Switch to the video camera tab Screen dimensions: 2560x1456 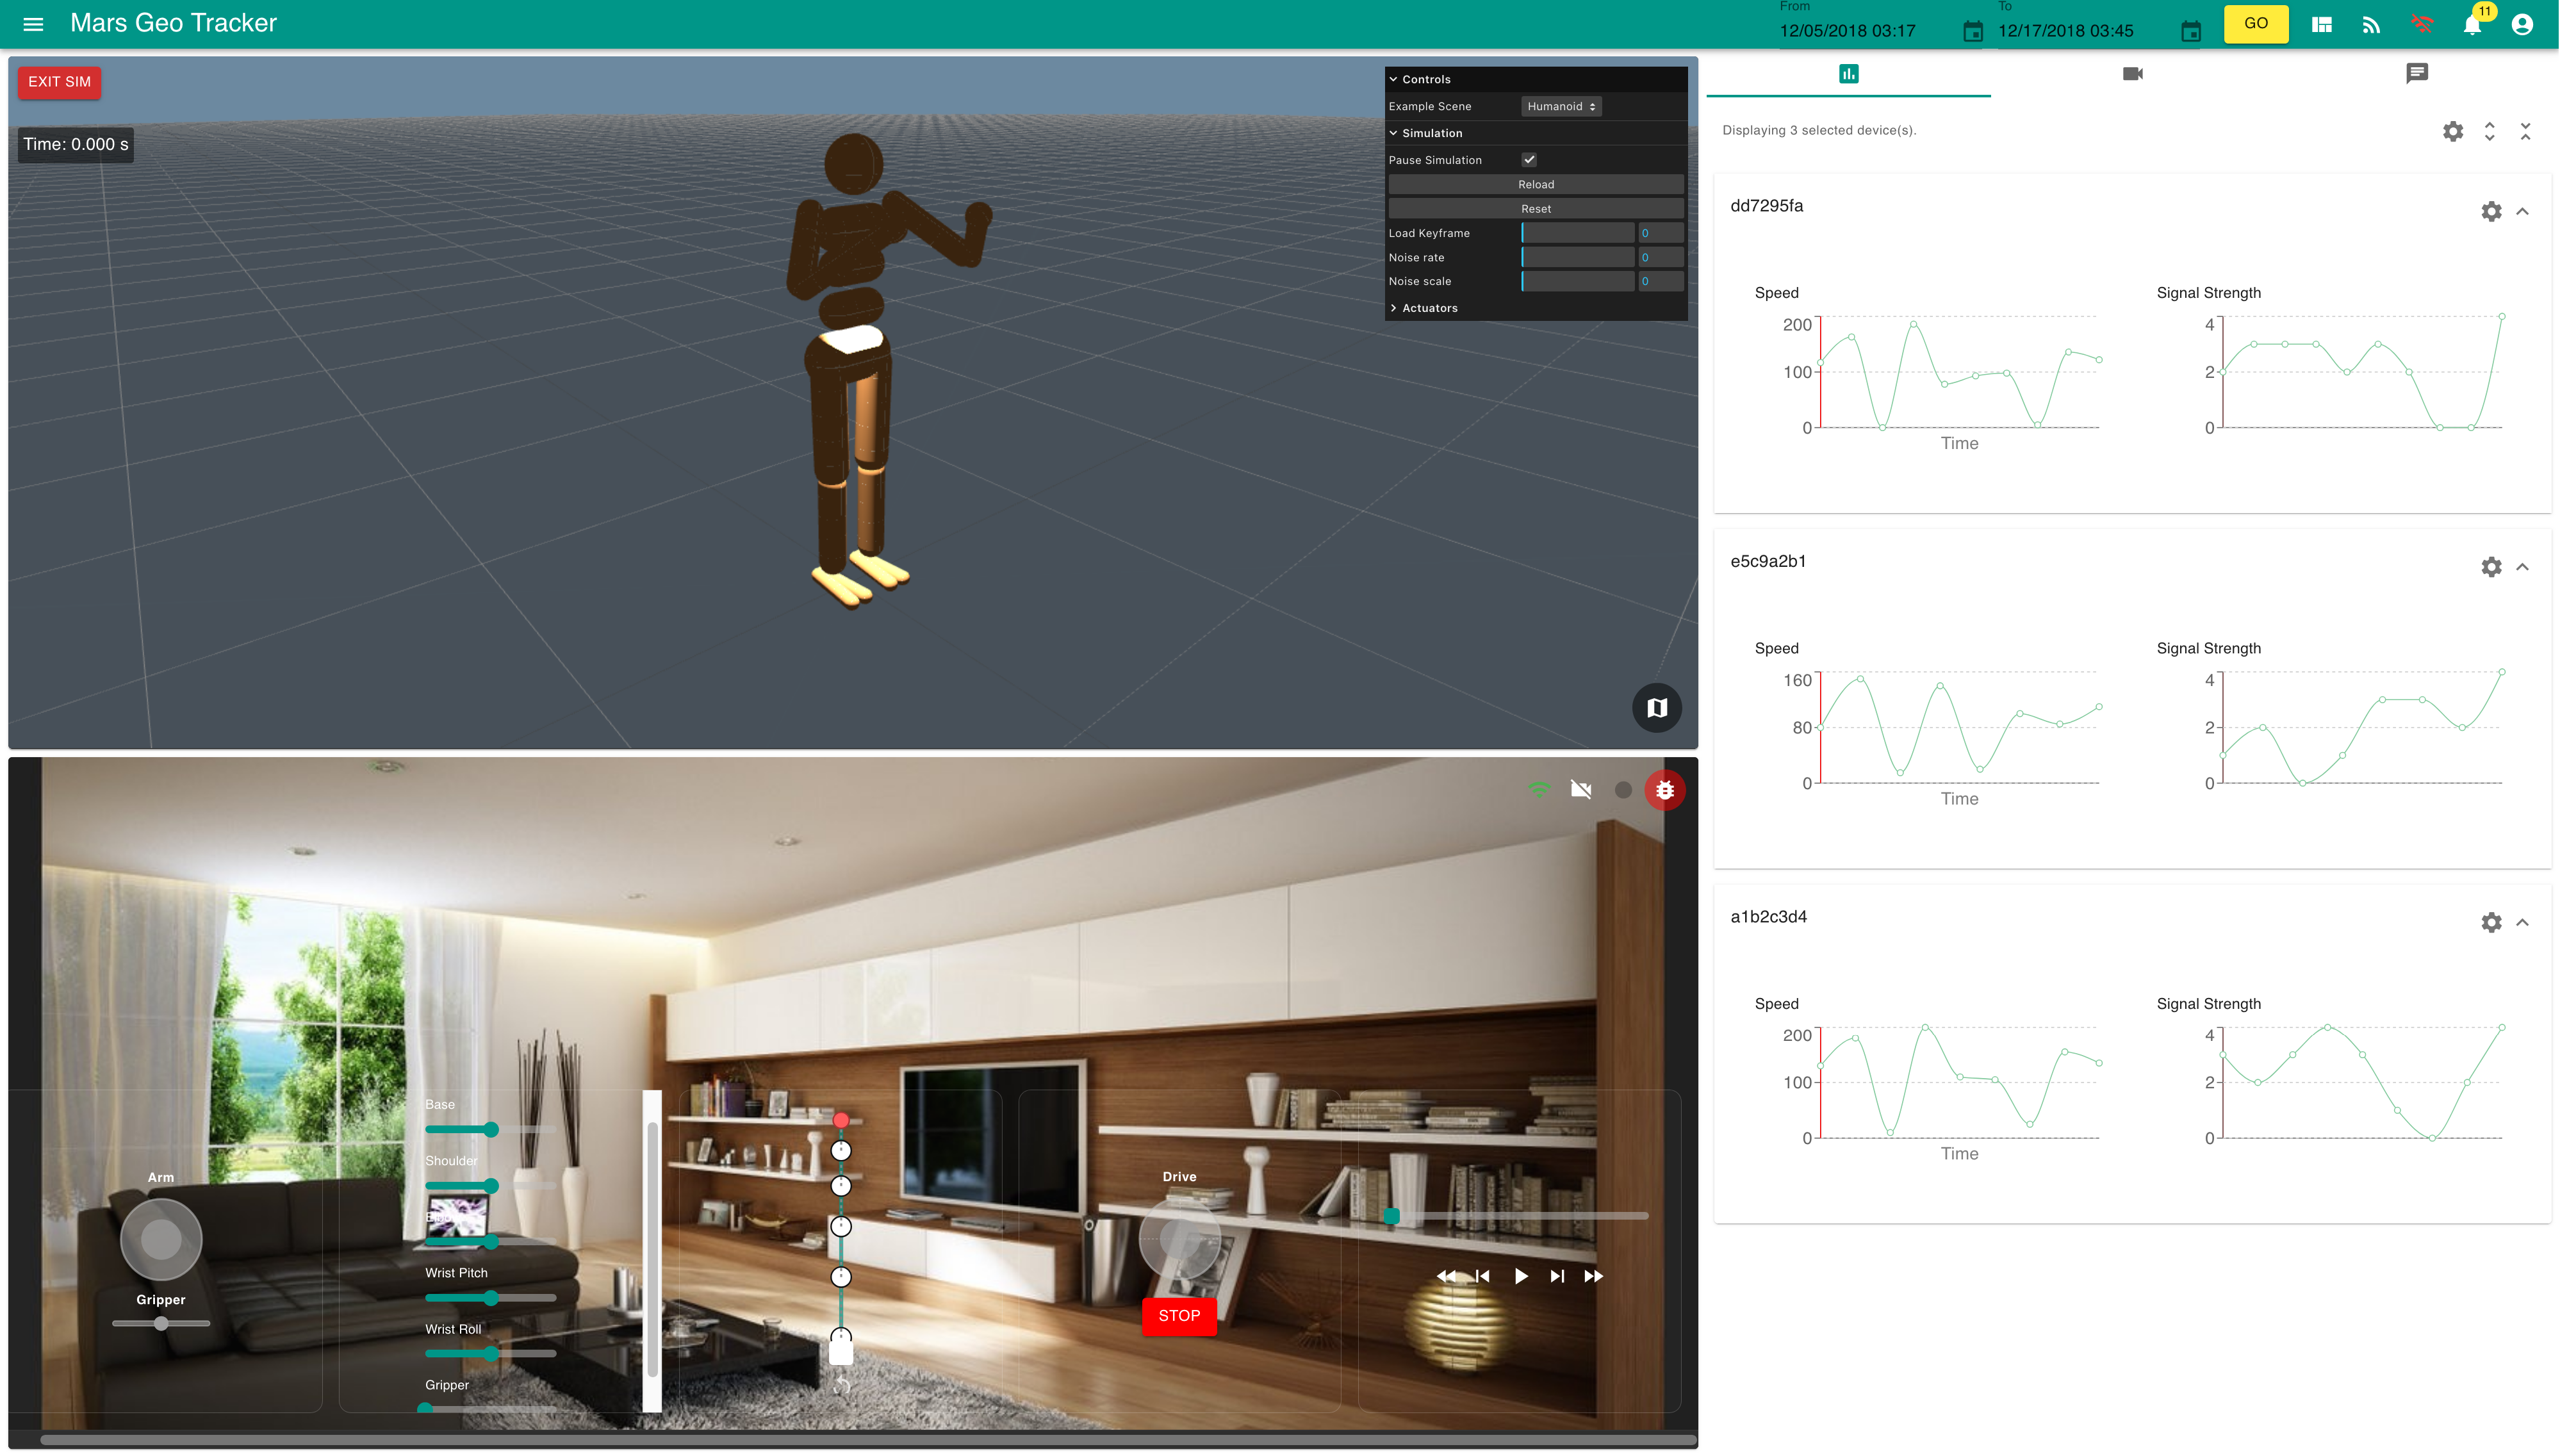tap(2132, 74)
